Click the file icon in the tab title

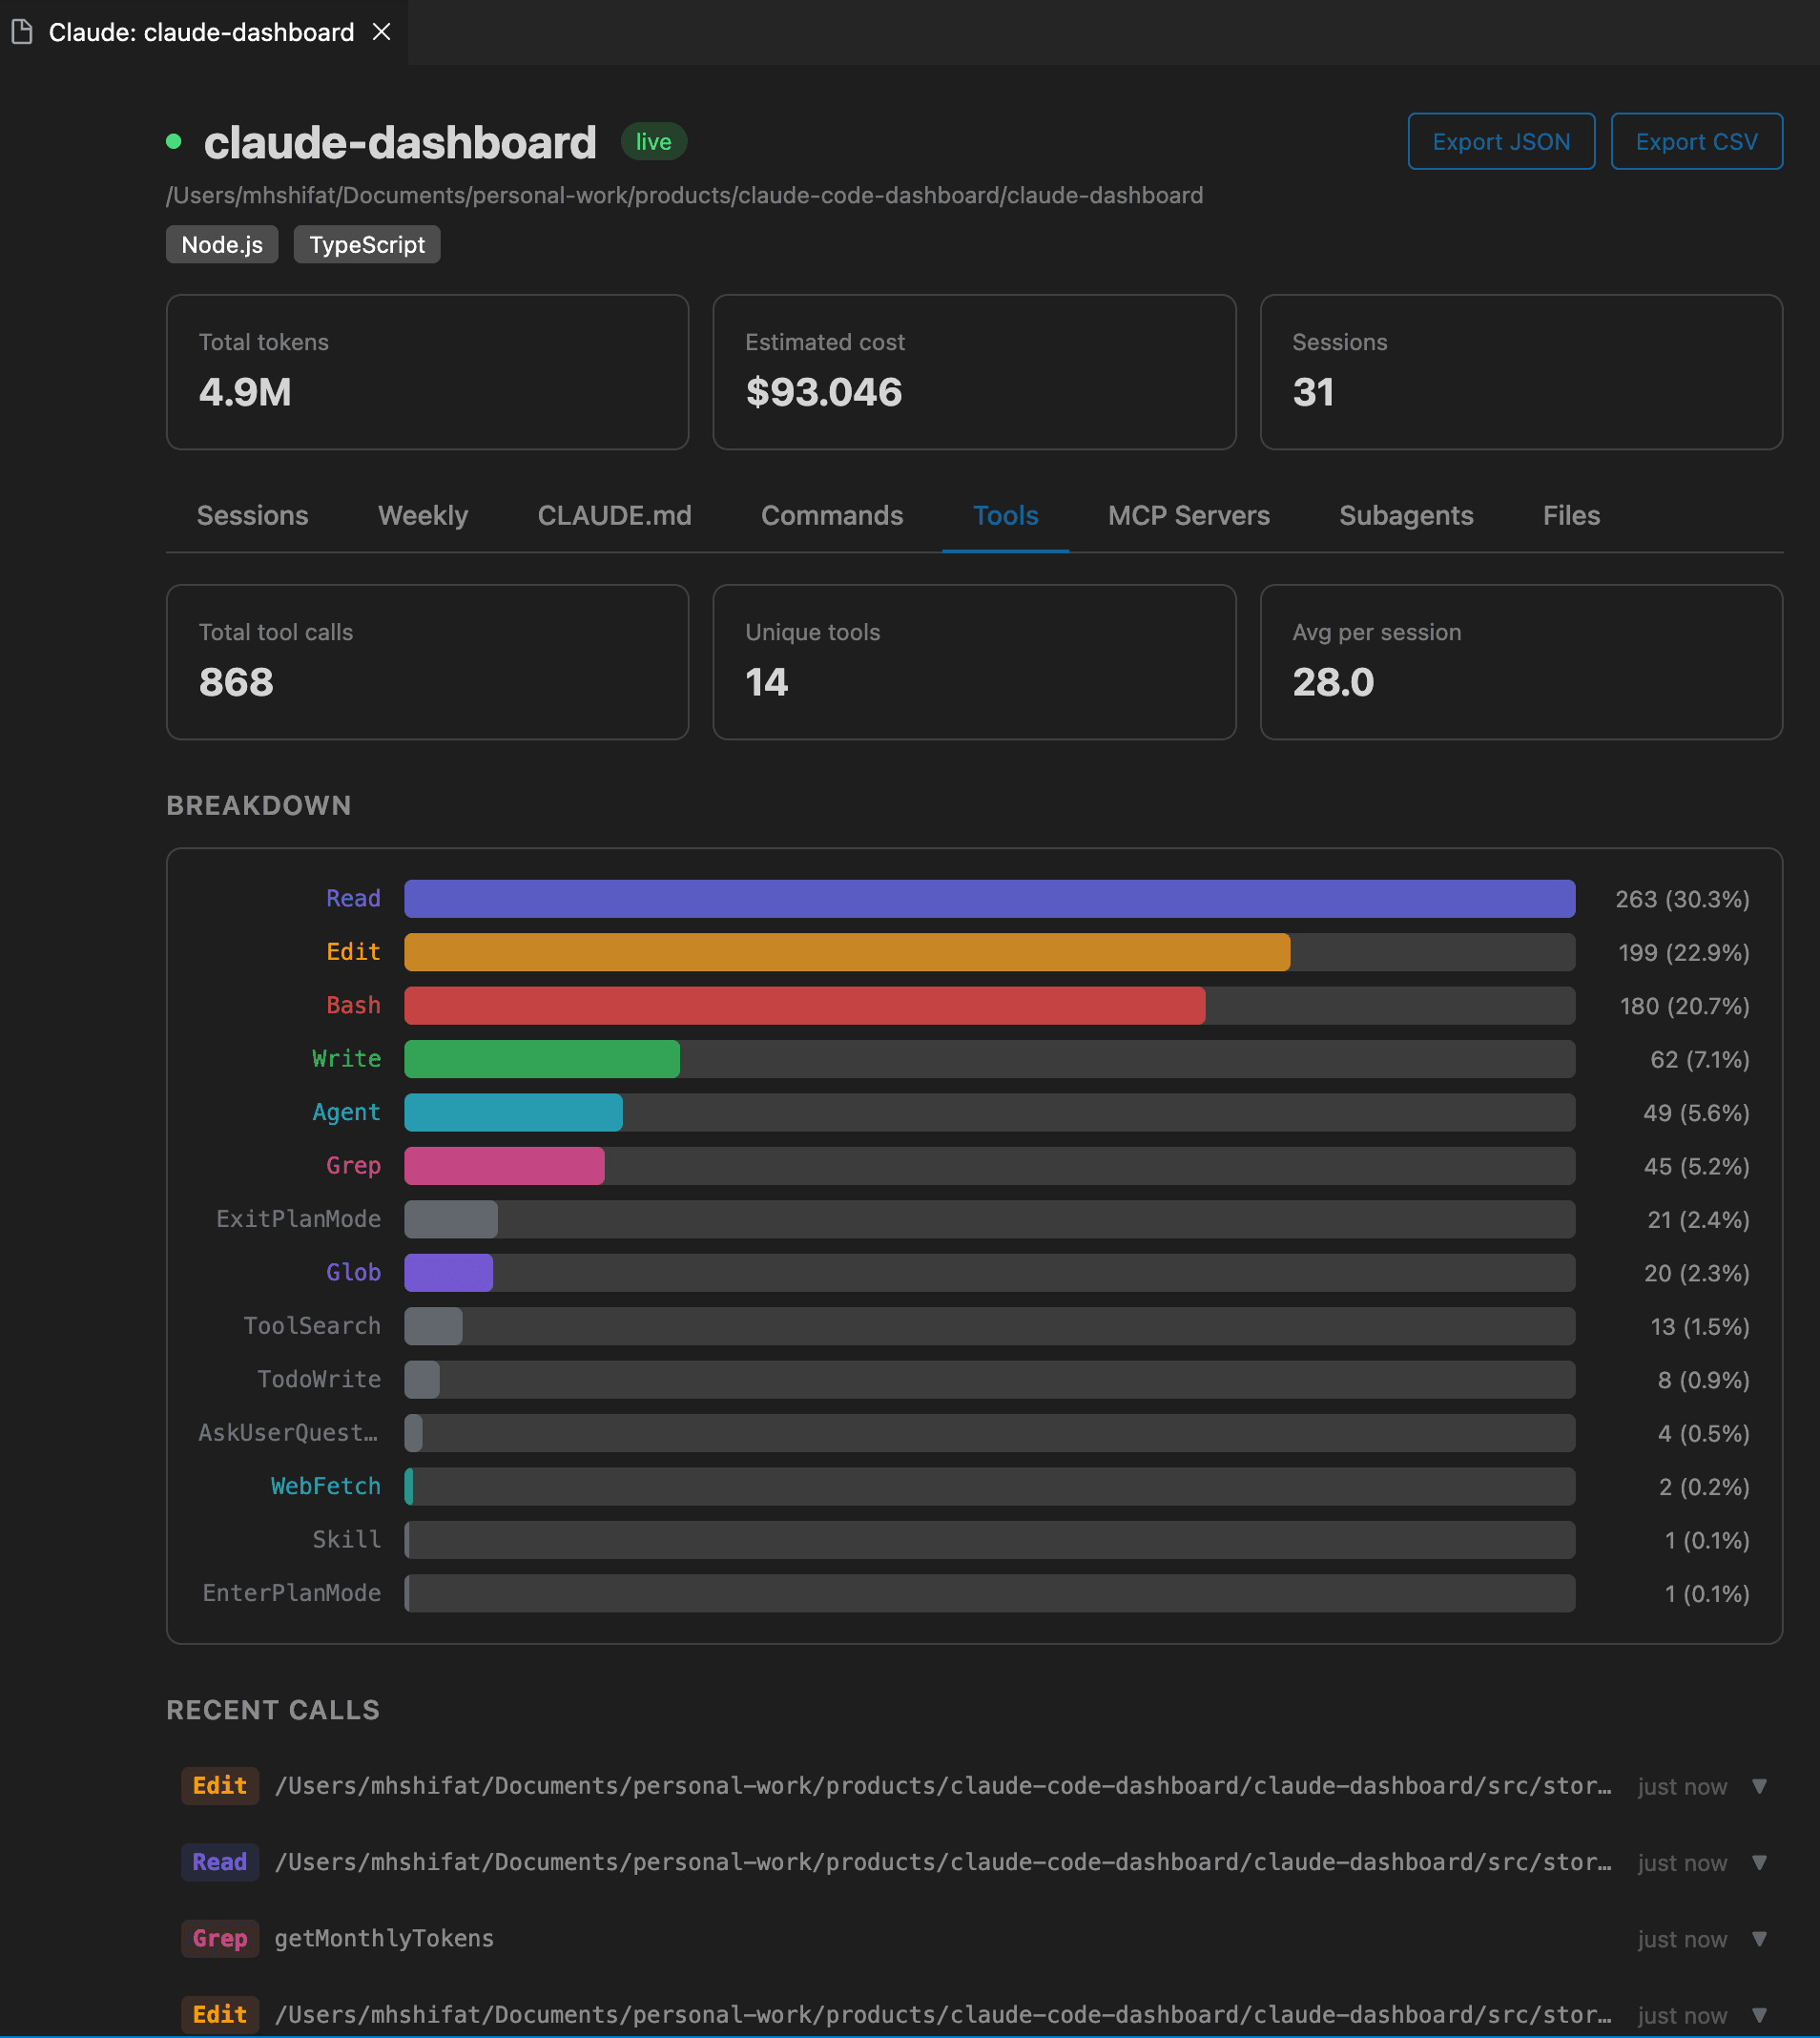(22, 32)
